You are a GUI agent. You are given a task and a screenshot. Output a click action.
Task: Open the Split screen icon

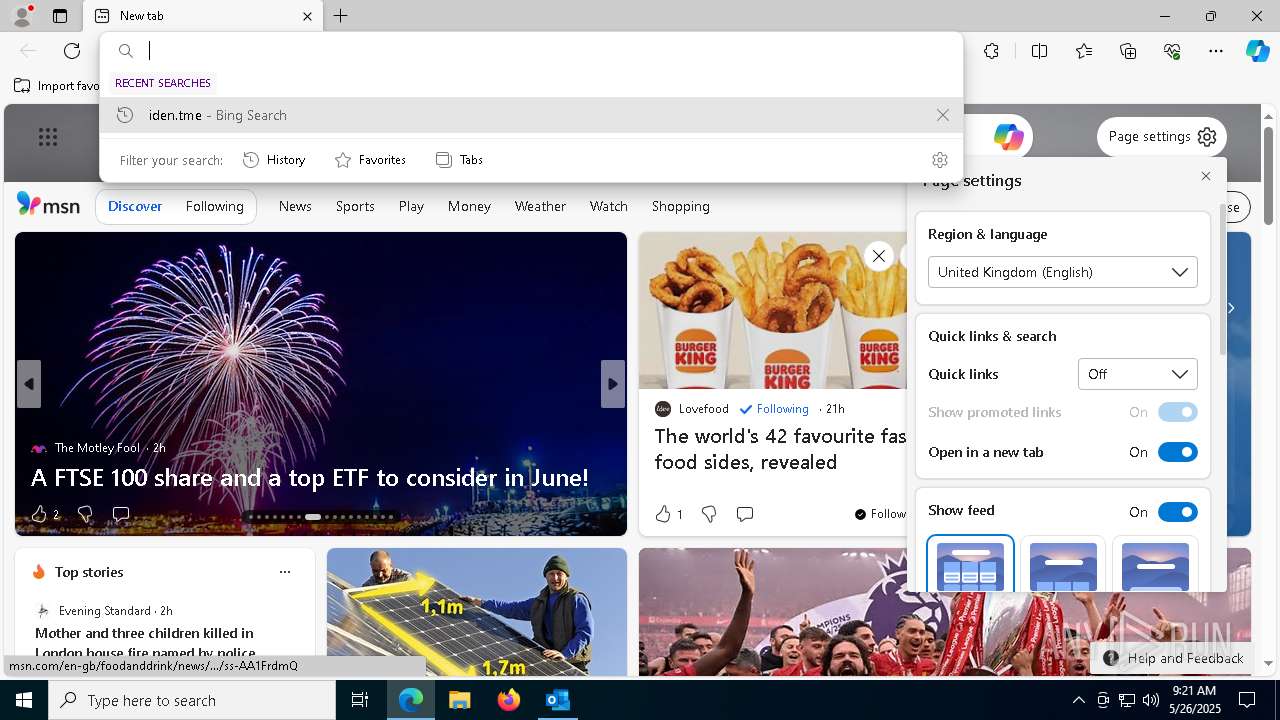pyautogui.click(x=1039, y=51)
